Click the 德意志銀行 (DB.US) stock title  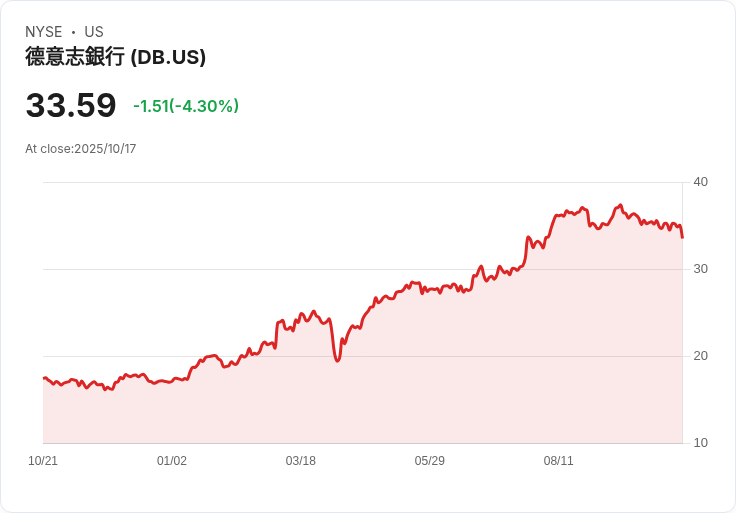pyautogui.click(x=115, y=57)
